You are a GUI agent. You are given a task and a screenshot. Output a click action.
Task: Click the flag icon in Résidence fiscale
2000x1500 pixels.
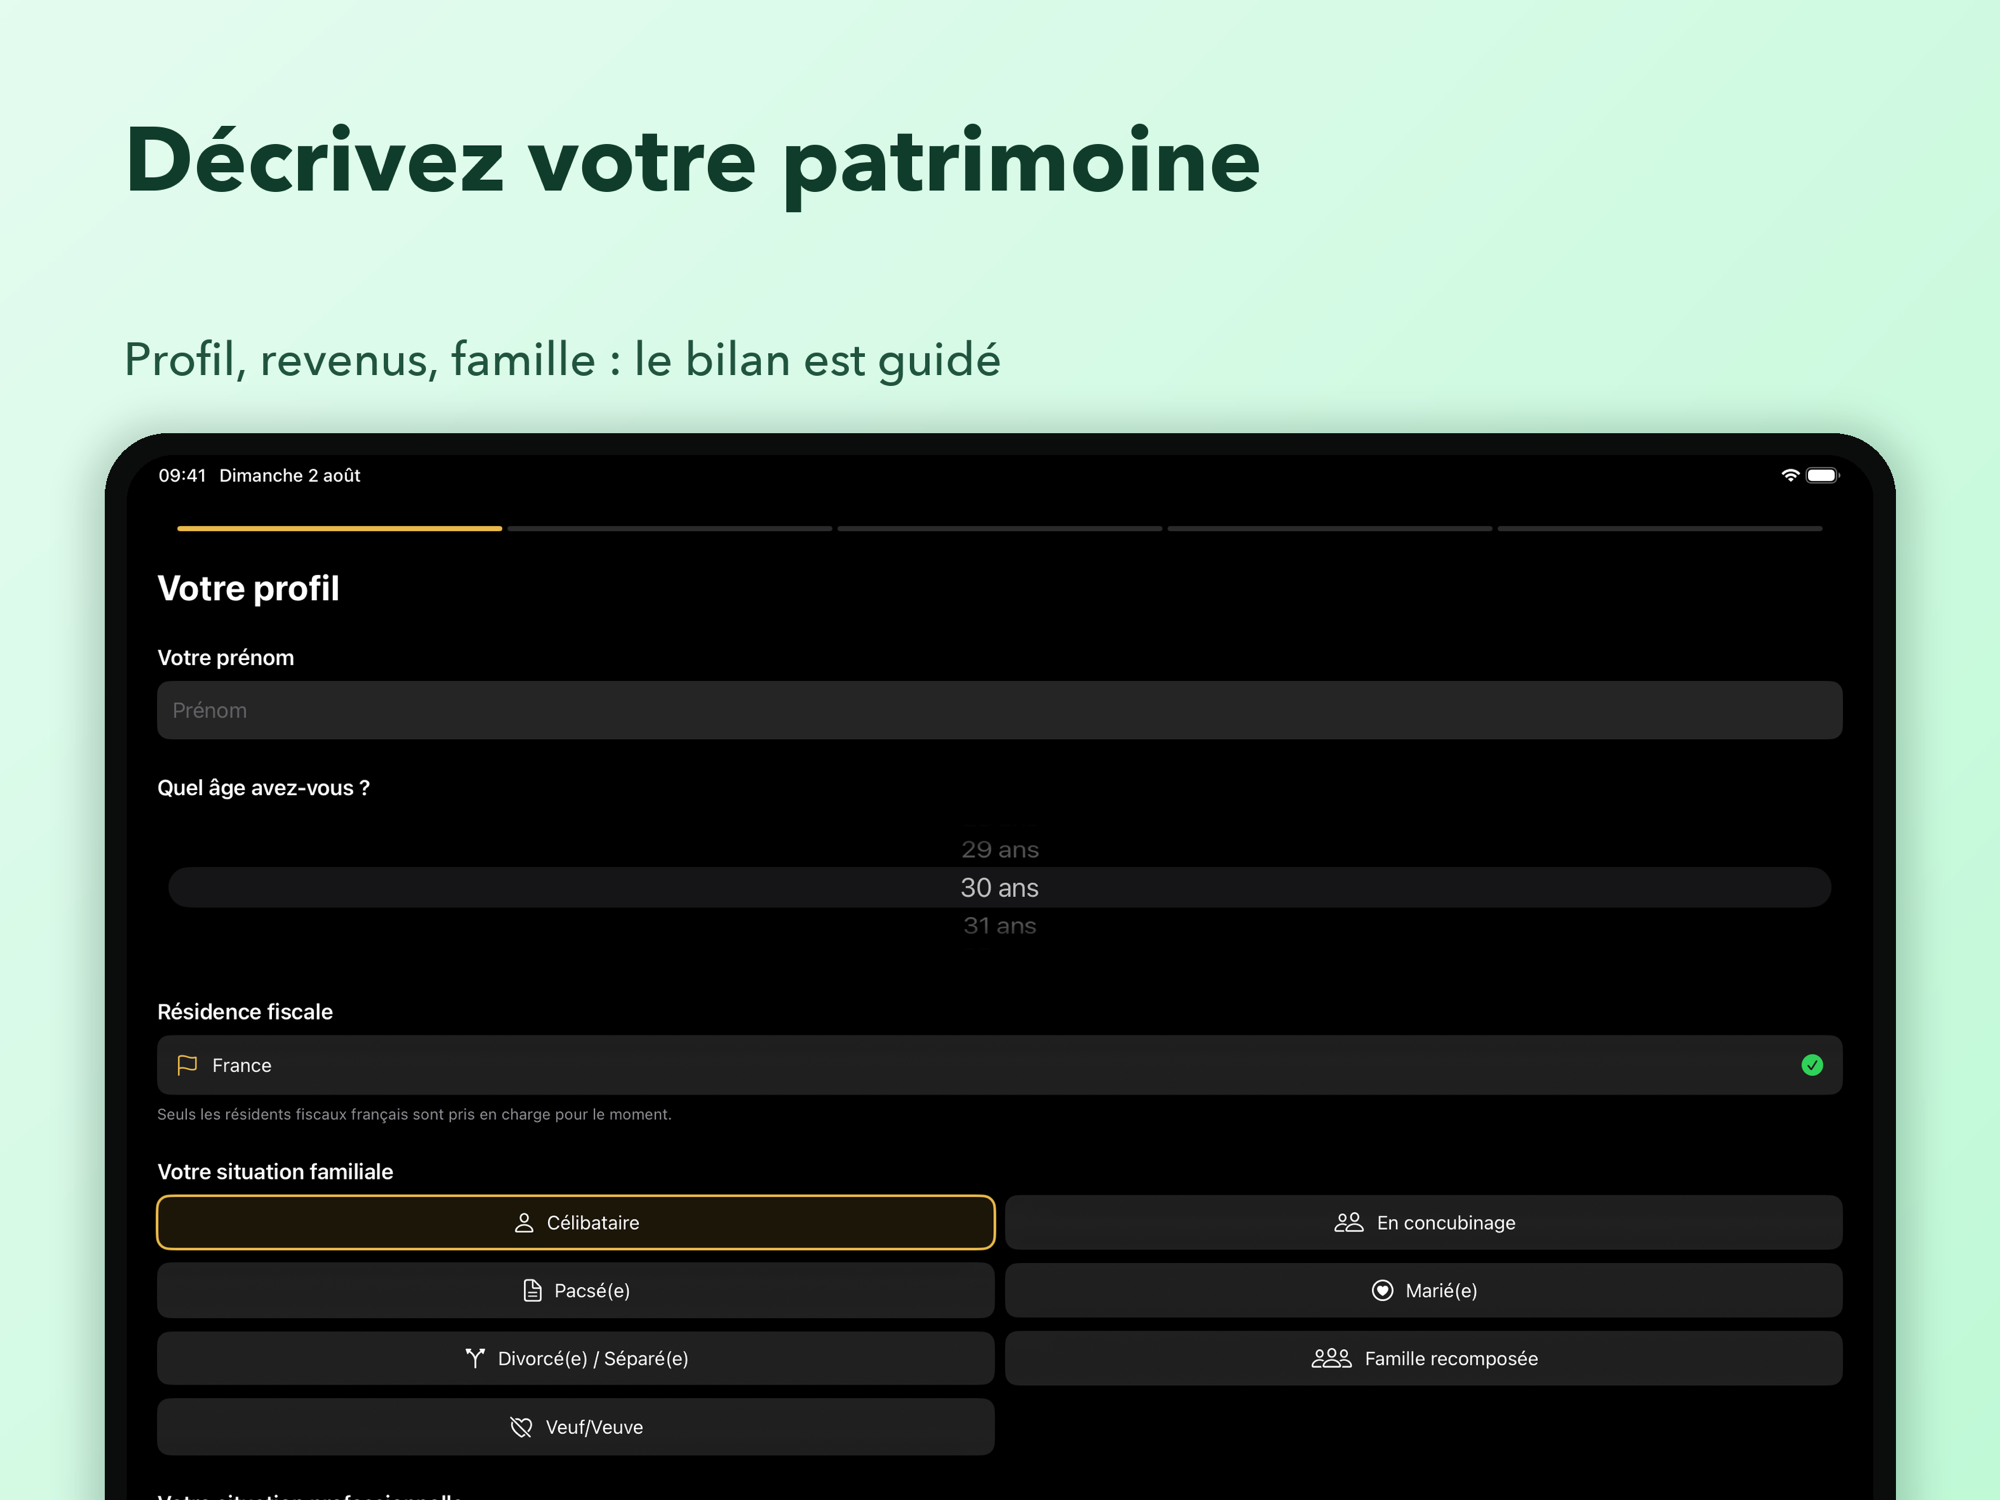187,1065
